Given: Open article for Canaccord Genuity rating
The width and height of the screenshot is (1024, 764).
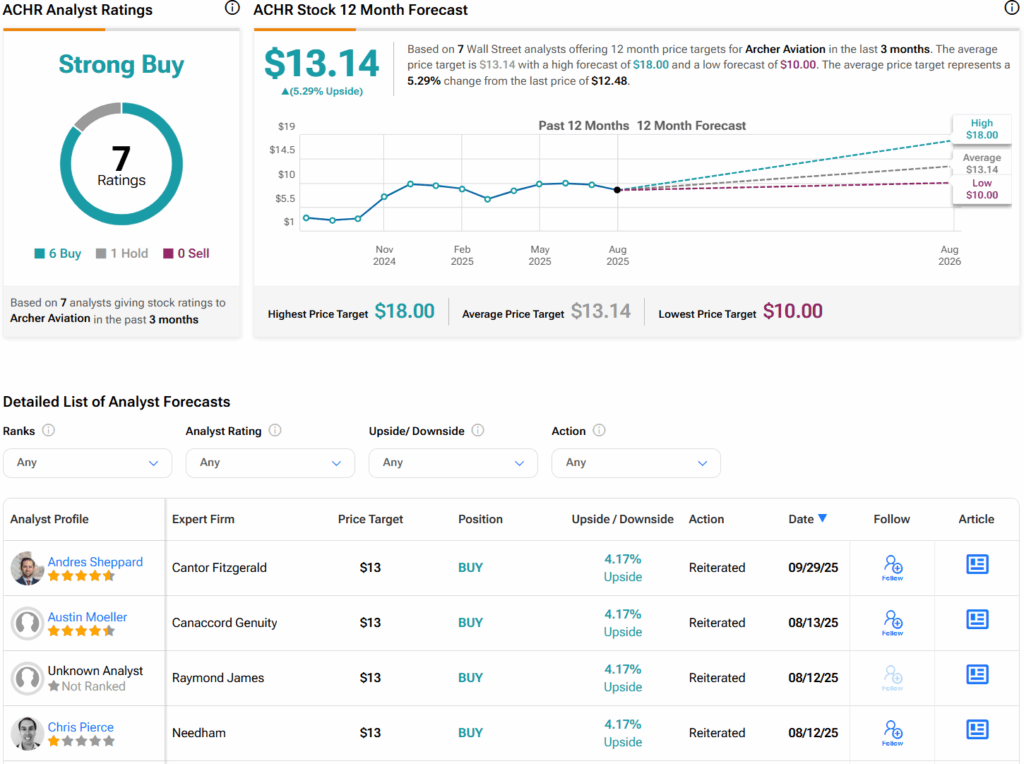Looking at the screenshot, I should point(977,620).
